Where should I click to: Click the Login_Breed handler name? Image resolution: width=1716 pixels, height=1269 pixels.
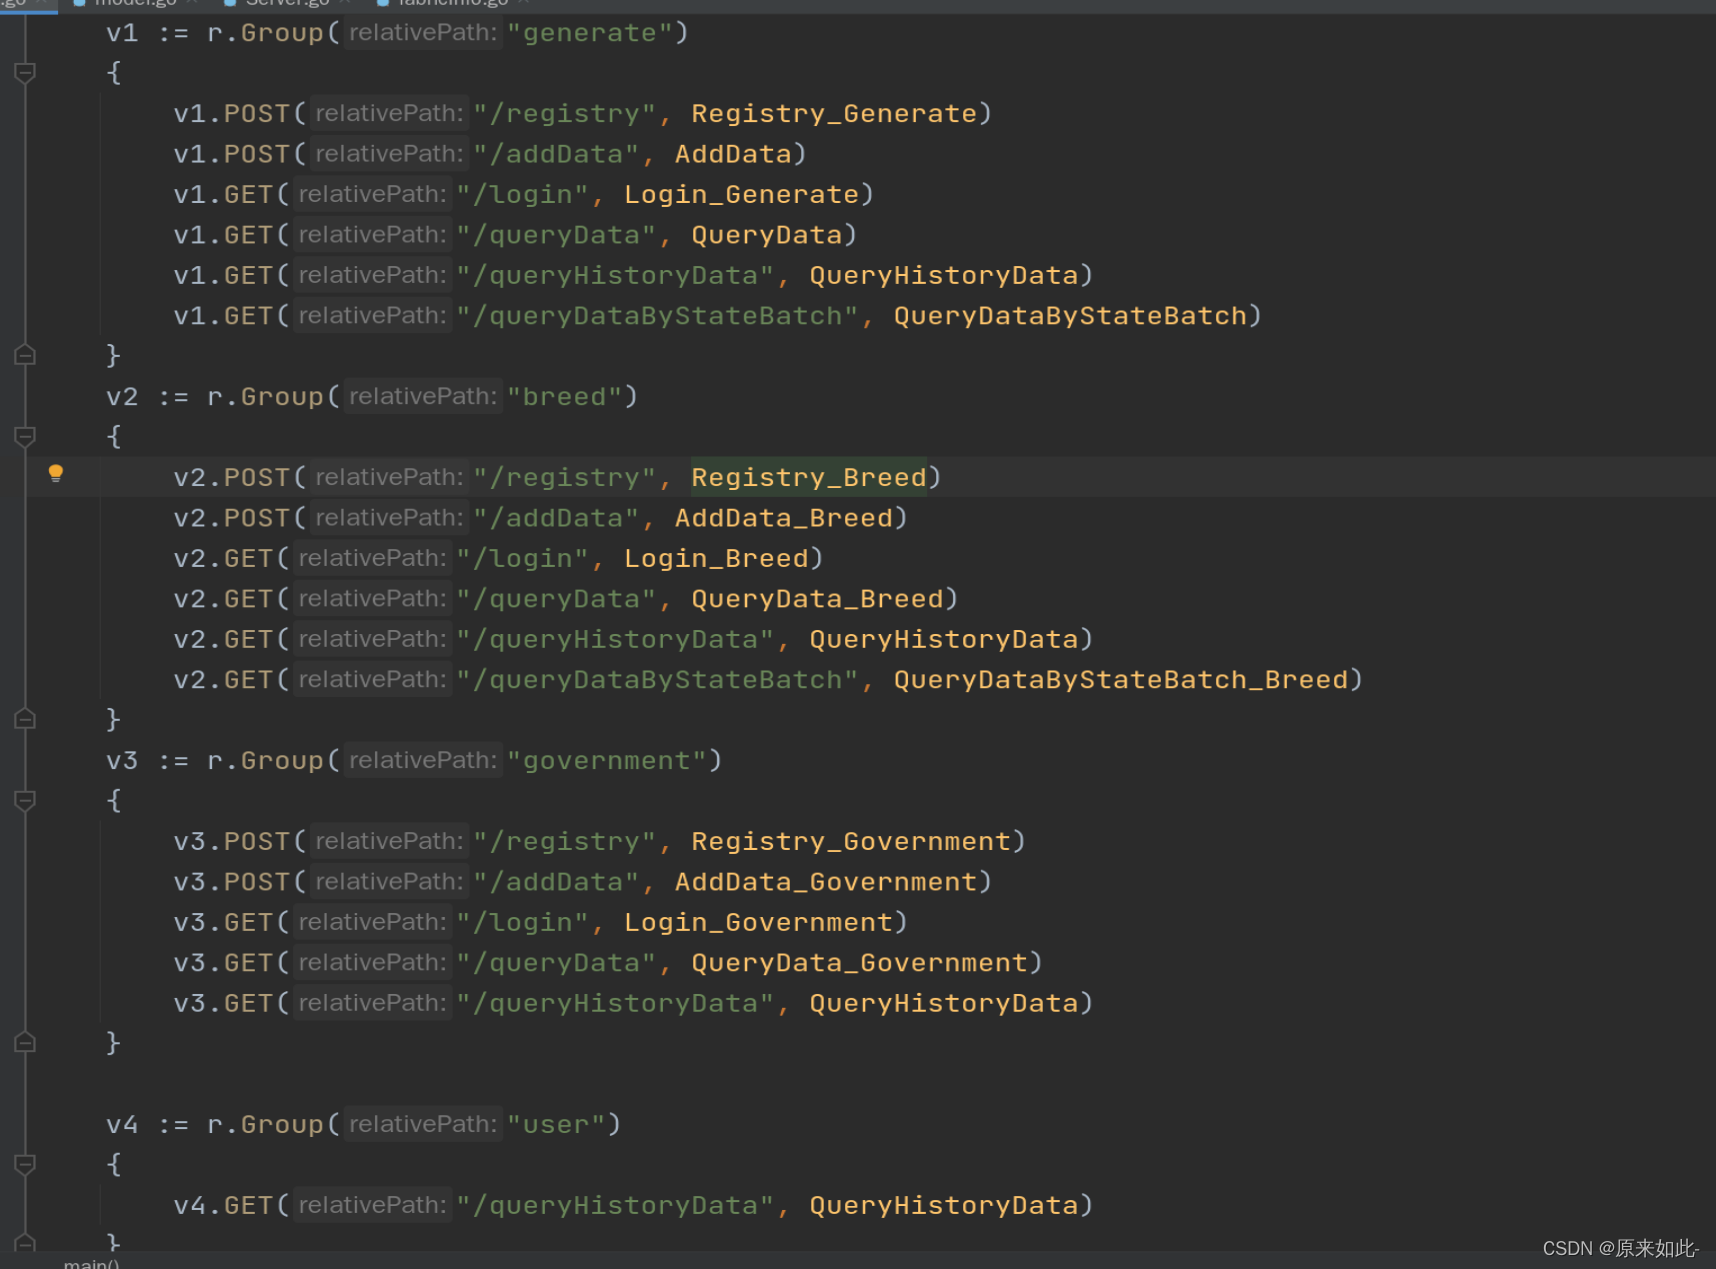coord(716,558)
